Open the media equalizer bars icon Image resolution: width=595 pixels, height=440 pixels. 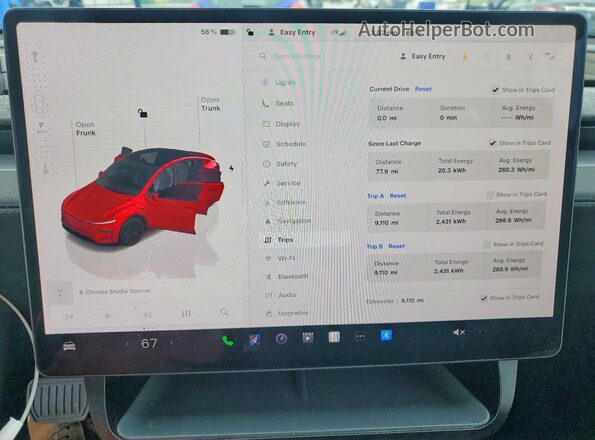186,314
